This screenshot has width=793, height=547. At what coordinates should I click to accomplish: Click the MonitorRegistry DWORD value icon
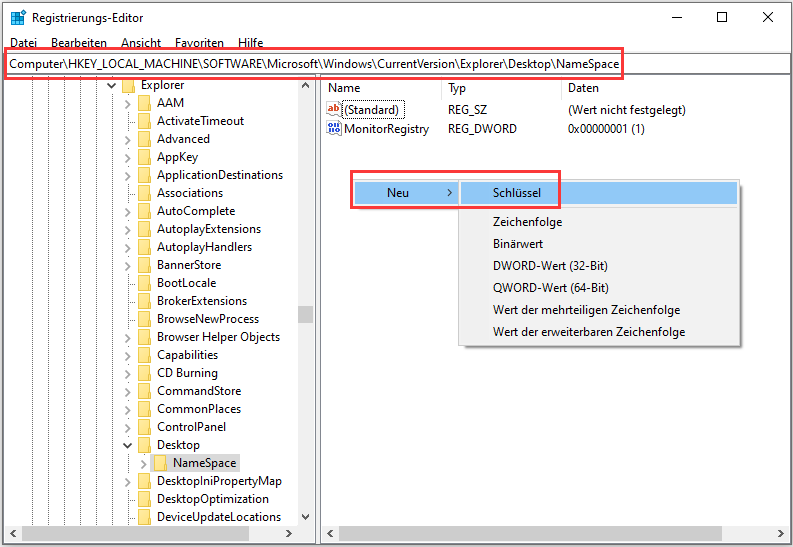coord(334,129)
